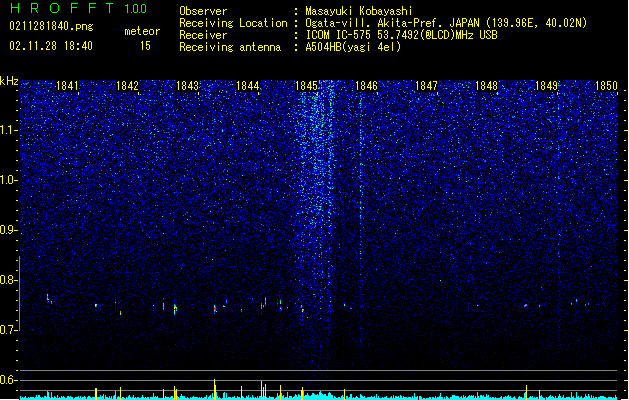Select the version number 1.00
Image resolution: width=629 pixels, height=400 pixels.
click(x=136, y=9)
